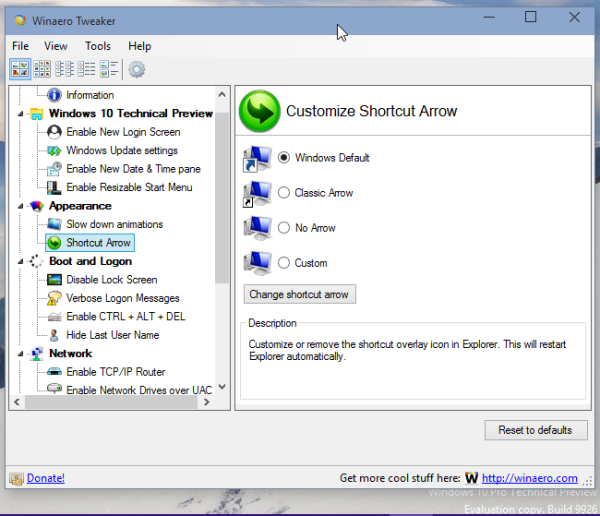Screen dimensions: 600x516
Task: Click the Windows 10 Technical Preview folder icon
Action: [x=37, y=114]
